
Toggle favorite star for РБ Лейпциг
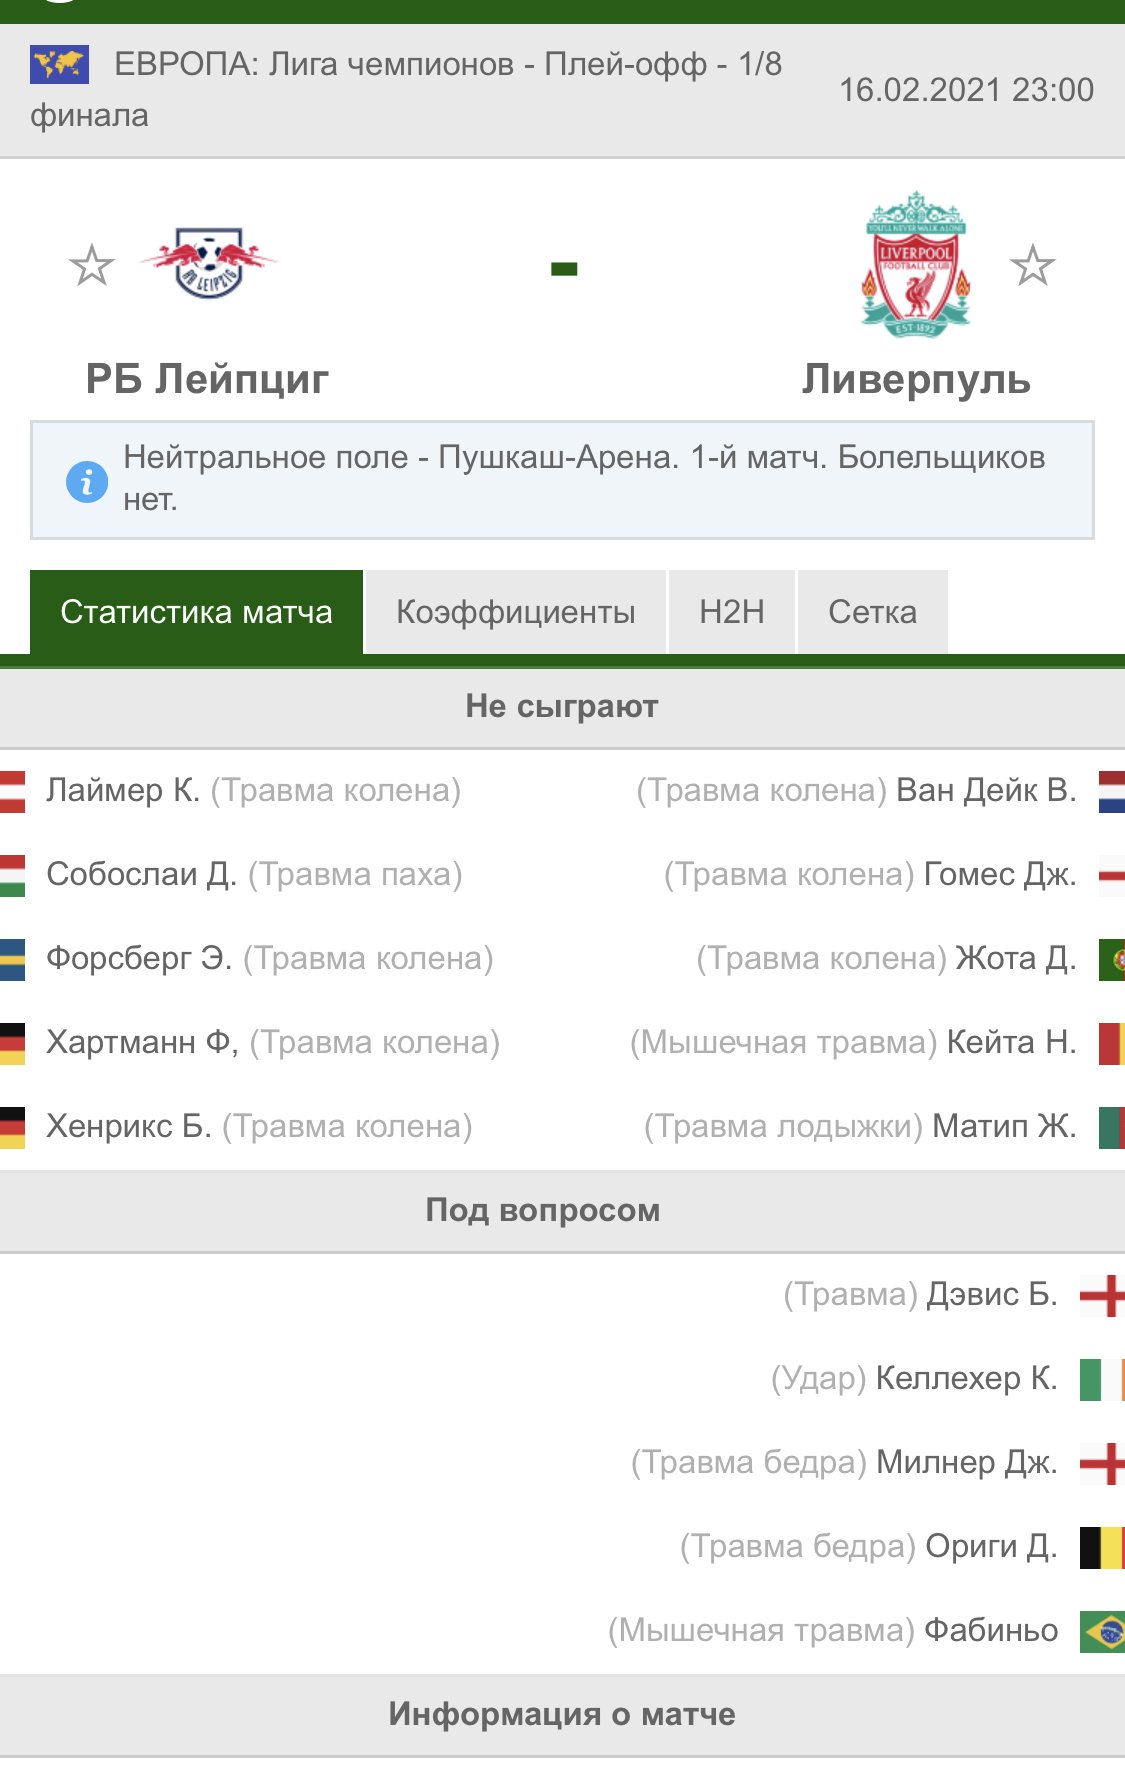pyautogui.click(x=92, y=266)
